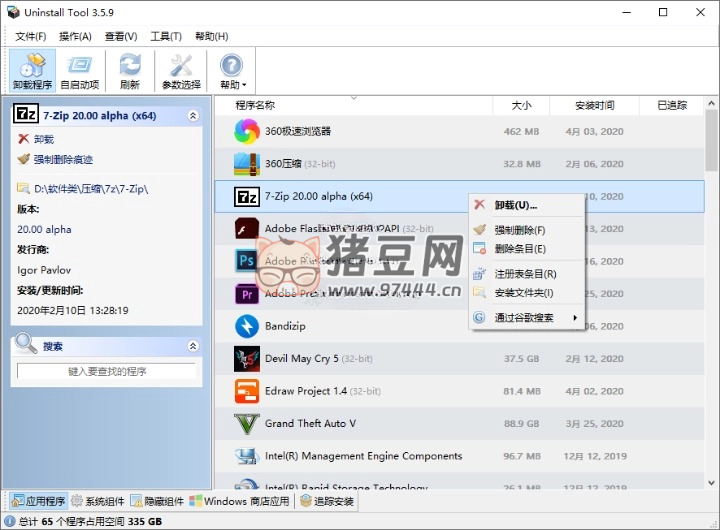This screenshot has width=720, height=530.
Task: Select the Grand Theft Auto V icon
Action: pos(247,423)
